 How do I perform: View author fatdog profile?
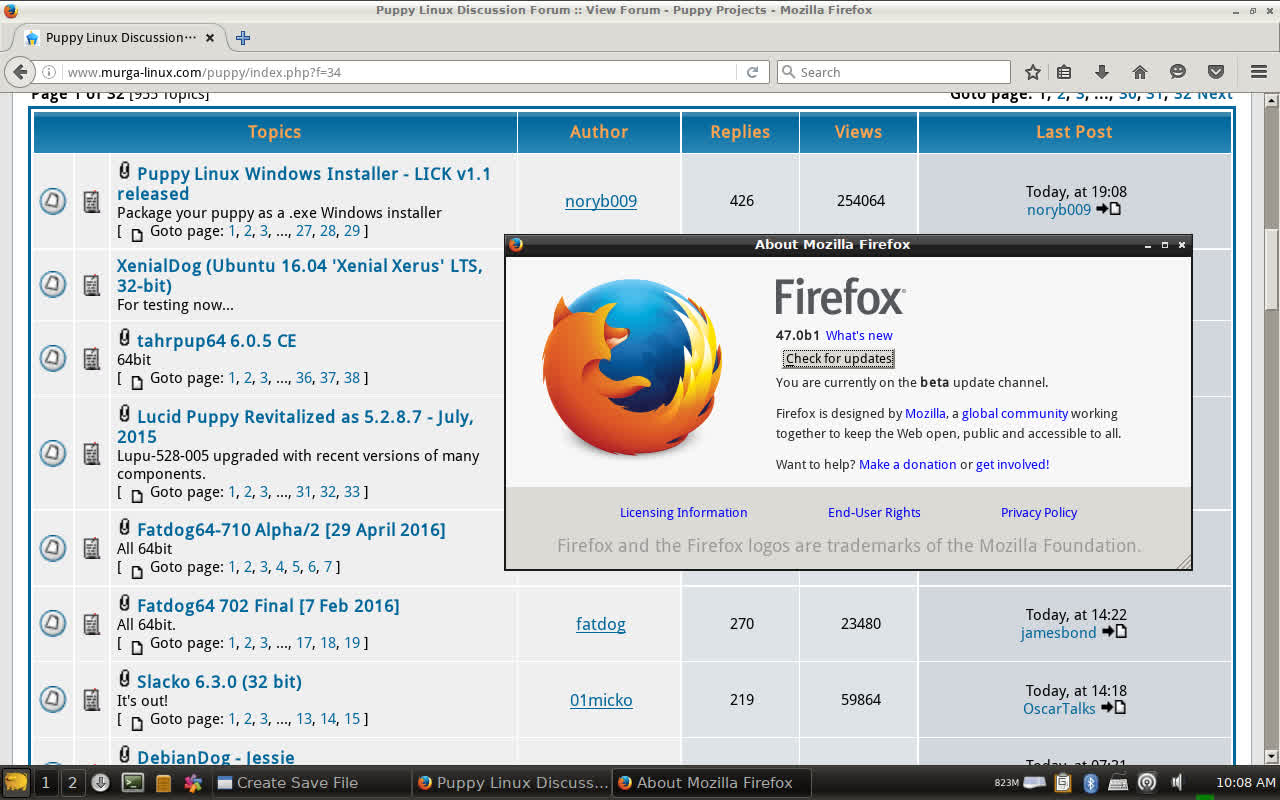pos(601,624)
